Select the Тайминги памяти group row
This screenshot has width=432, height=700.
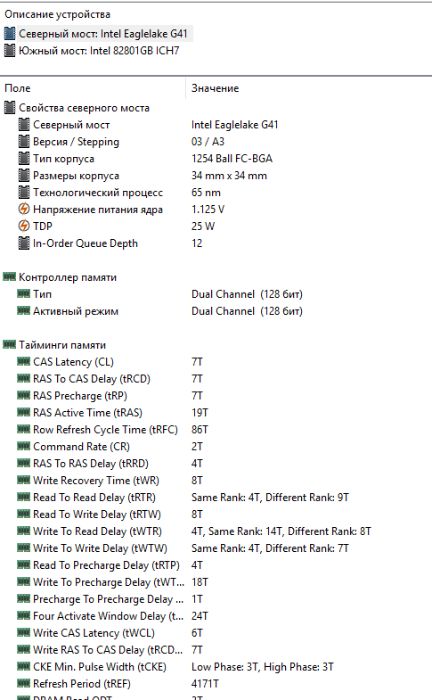[x=62, y=345]
